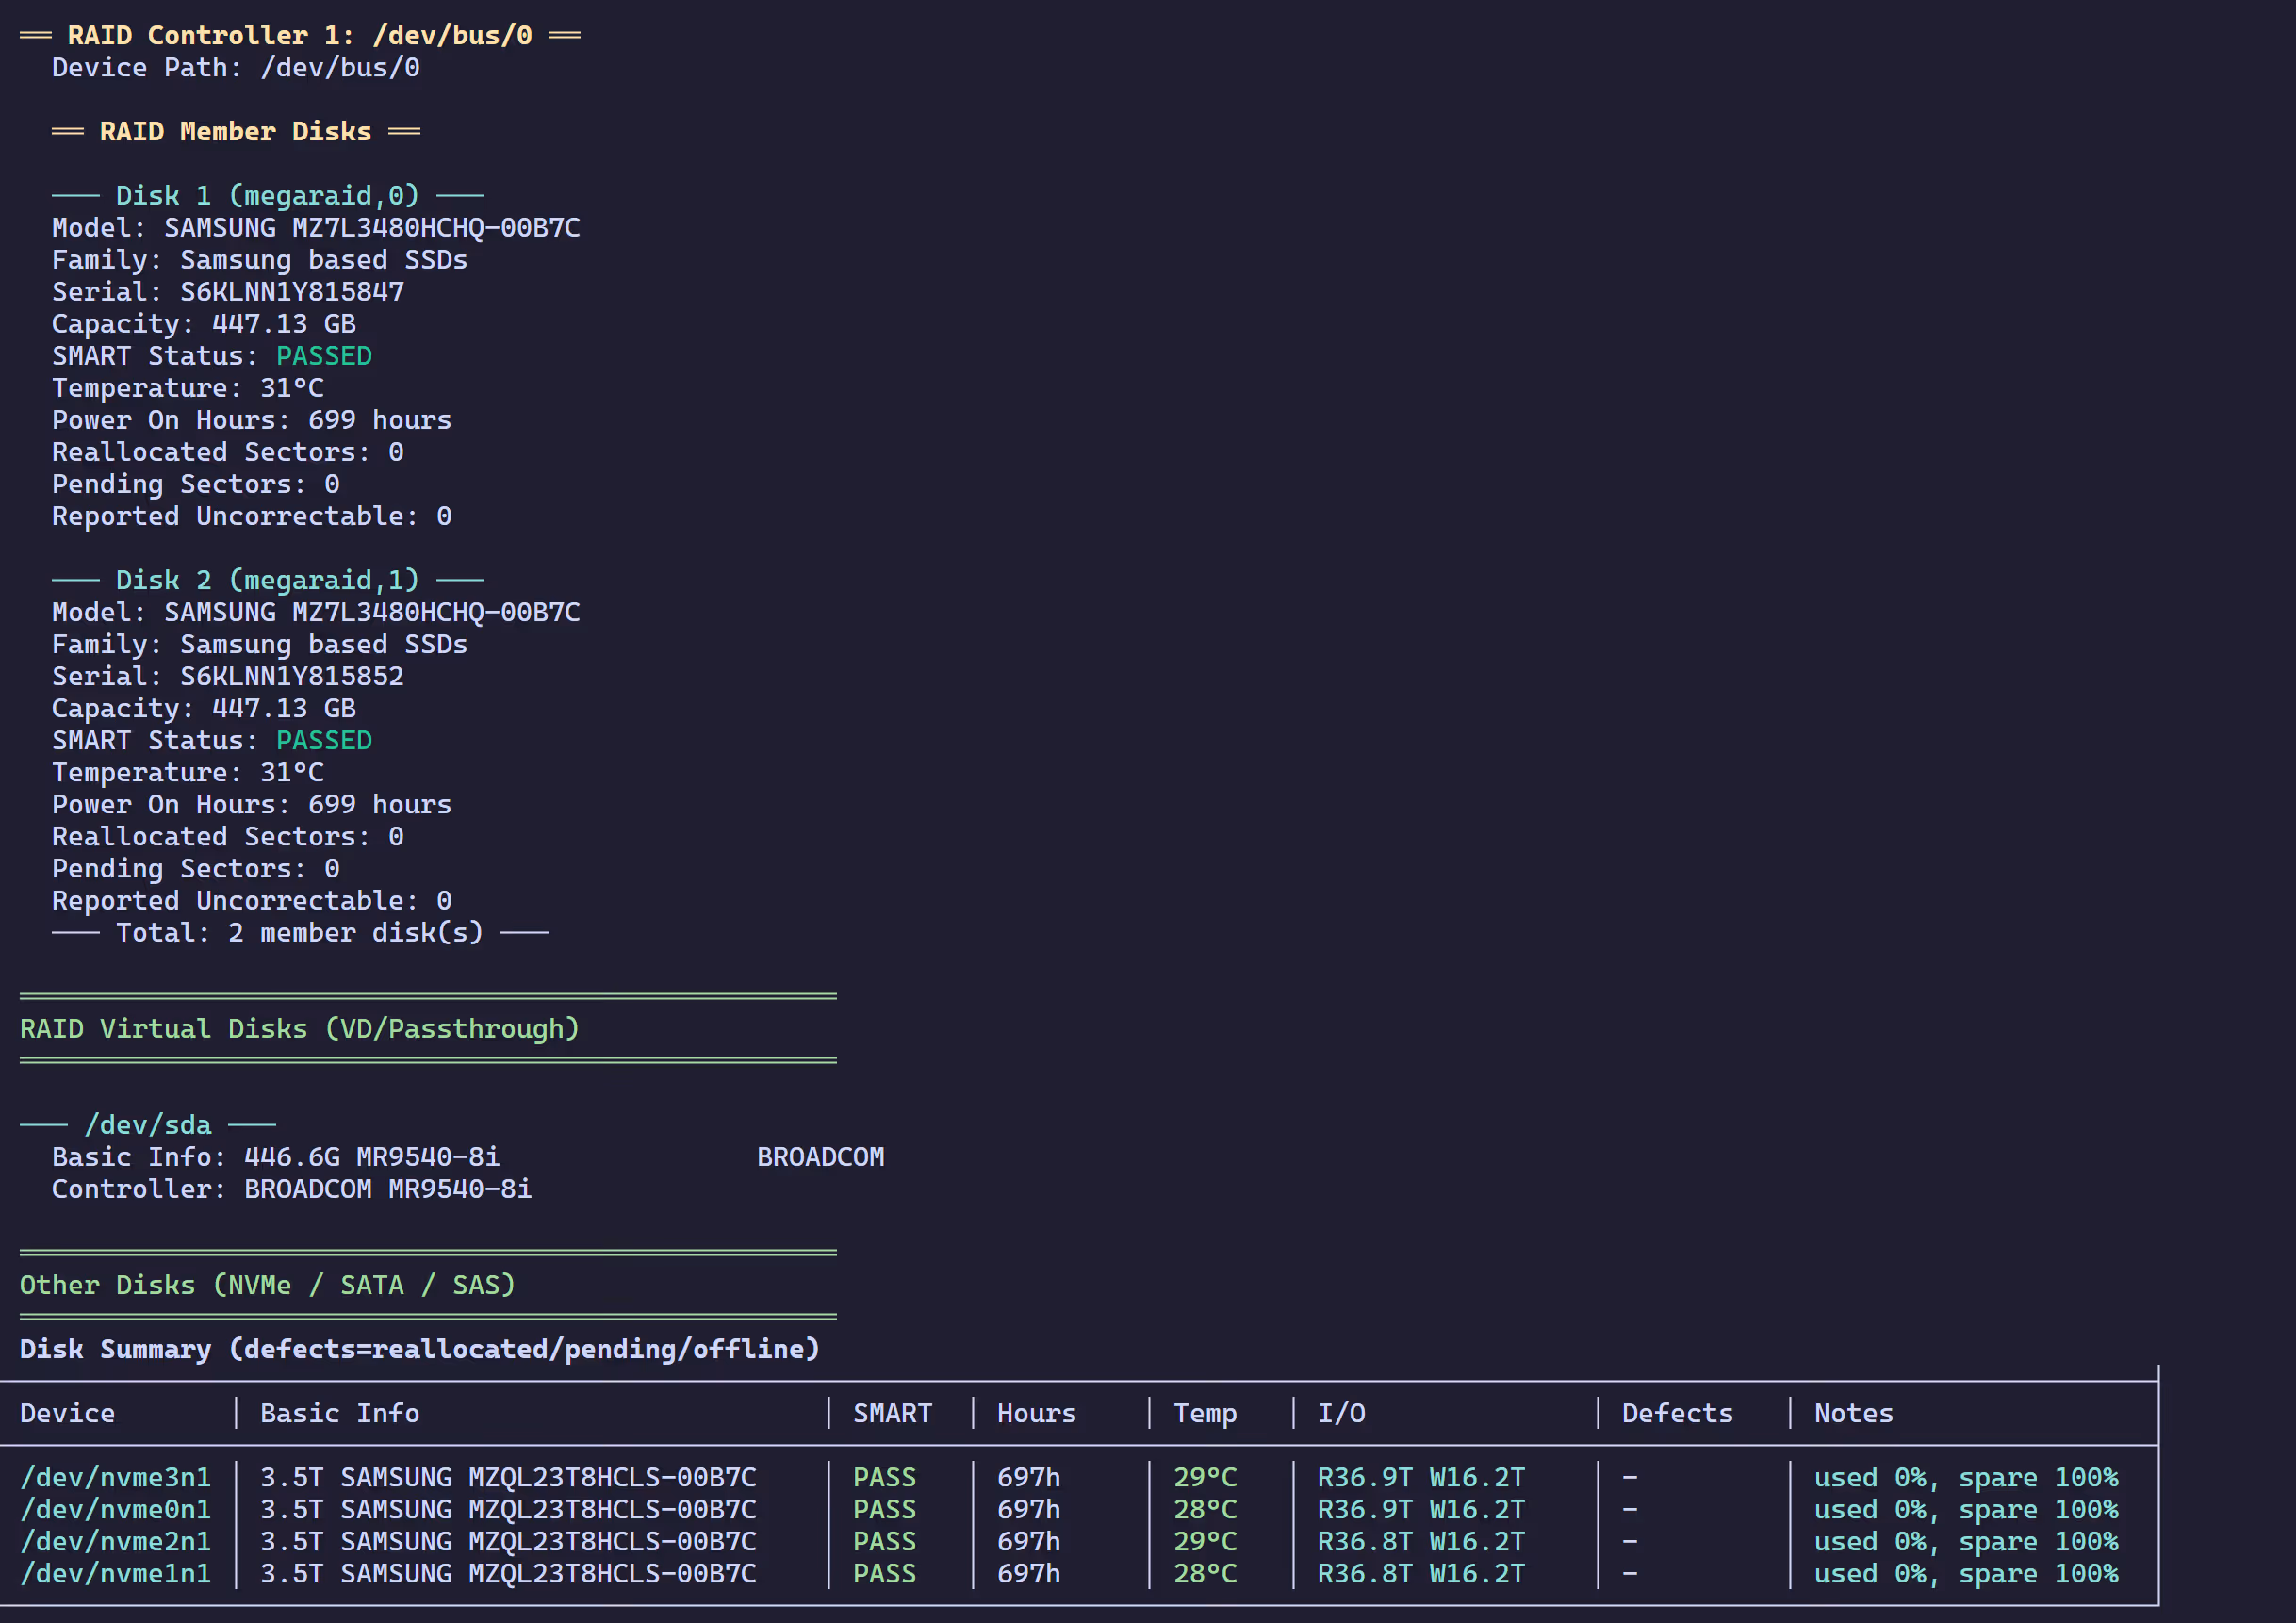2296x1623 pixels.
Task: Click the 'SMART' column header
Action: (893, 1412)
